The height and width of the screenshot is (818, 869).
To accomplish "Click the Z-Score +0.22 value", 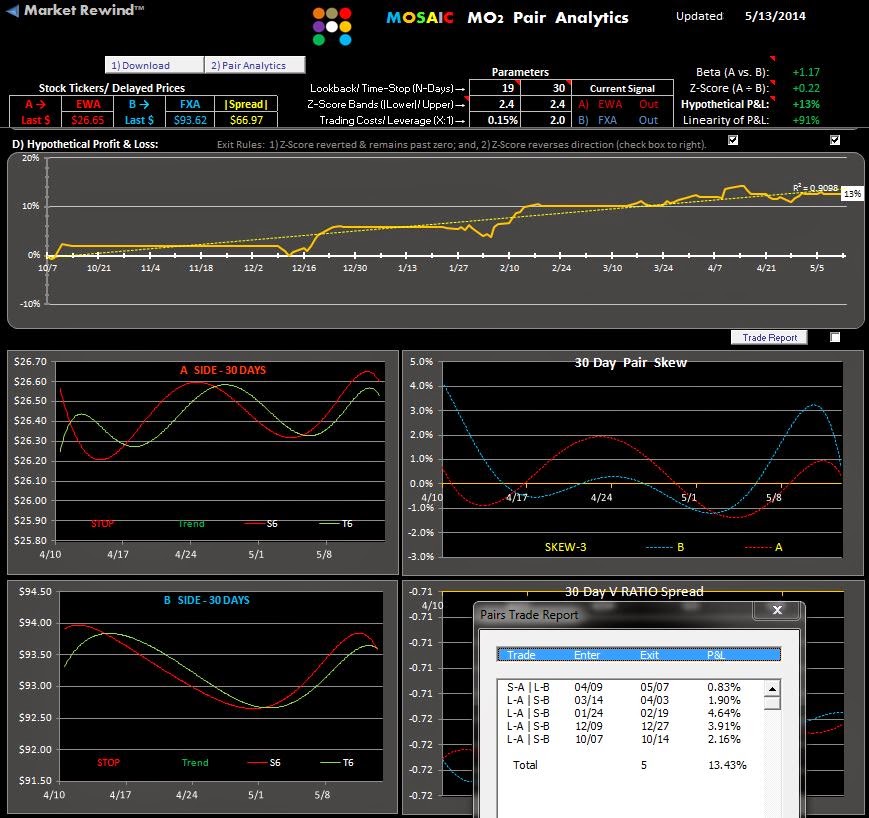I will click(x=805, y=88).
